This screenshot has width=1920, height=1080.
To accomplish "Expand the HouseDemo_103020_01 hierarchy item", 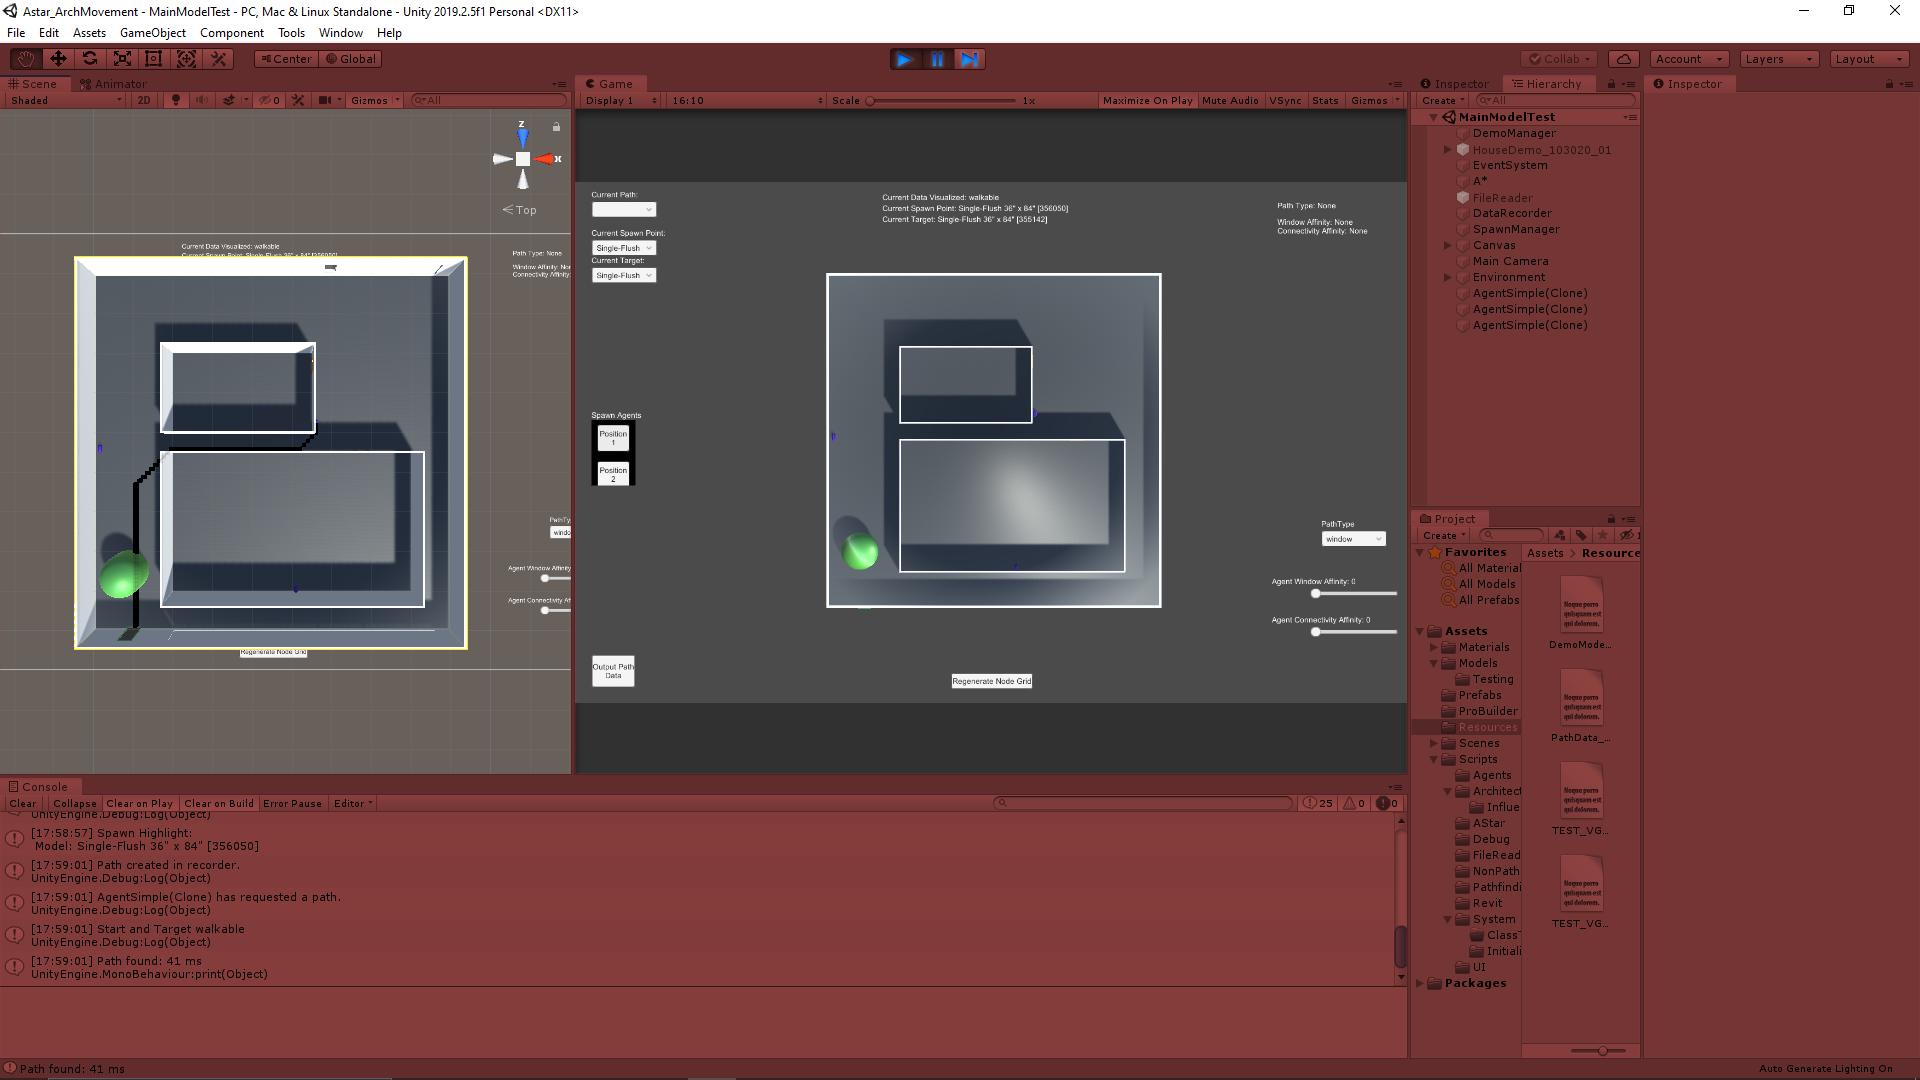I will coord(1447,150).
